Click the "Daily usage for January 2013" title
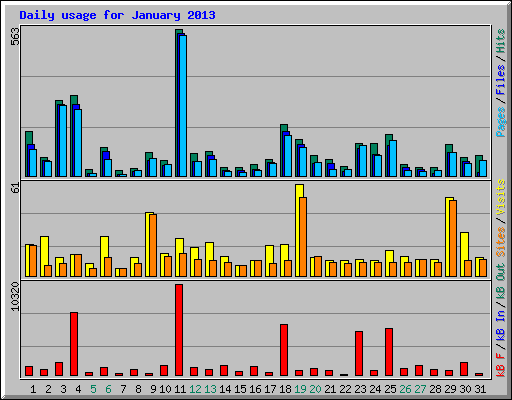The image size is (512, 400). click(x=117, y=15)
